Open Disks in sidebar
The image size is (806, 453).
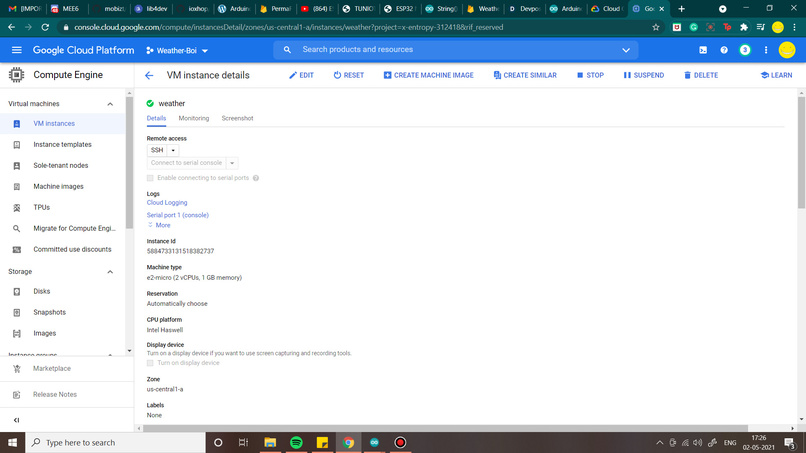click(63, 291)
